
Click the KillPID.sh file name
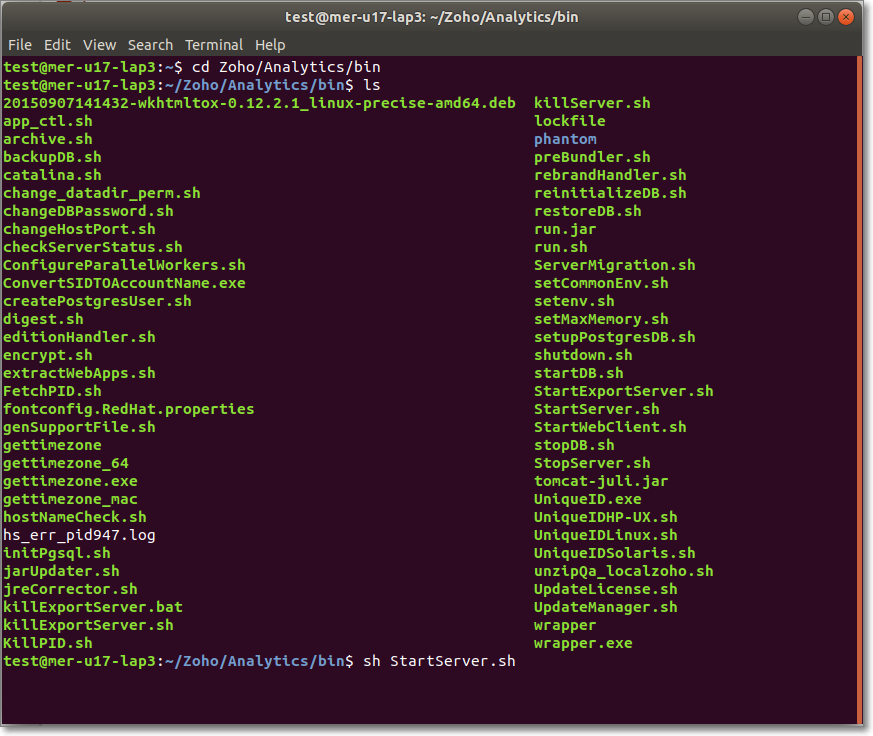point(47,643)
